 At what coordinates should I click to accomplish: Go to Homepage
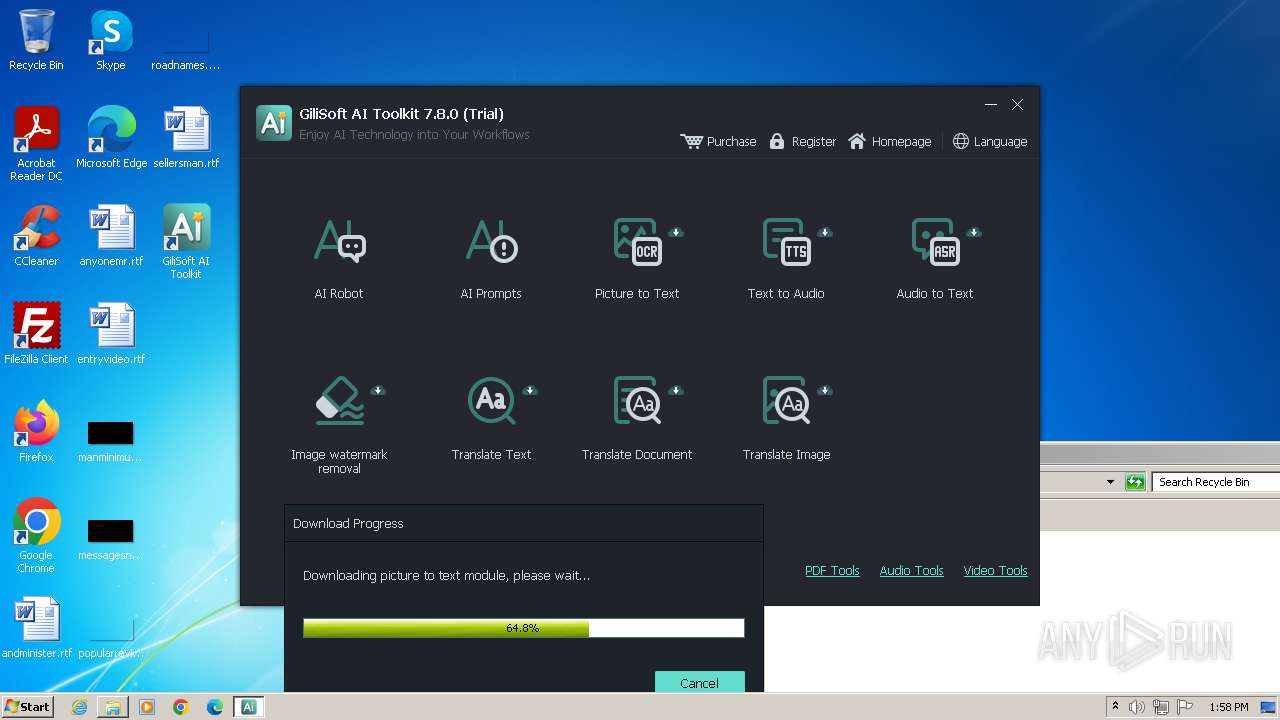click(x=889, y=141)
